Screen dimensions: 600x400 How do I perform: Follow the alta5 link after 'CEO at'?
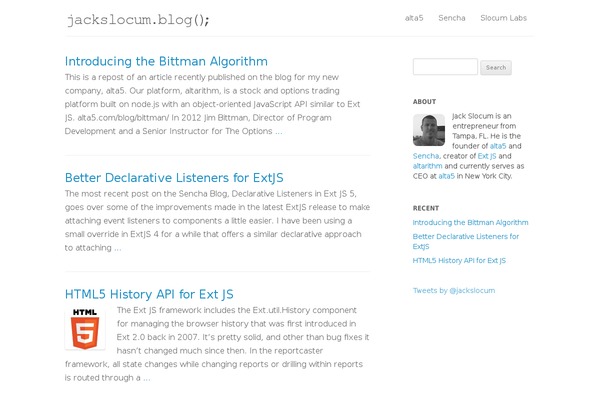pyautogui.click(x=447, y=176)
